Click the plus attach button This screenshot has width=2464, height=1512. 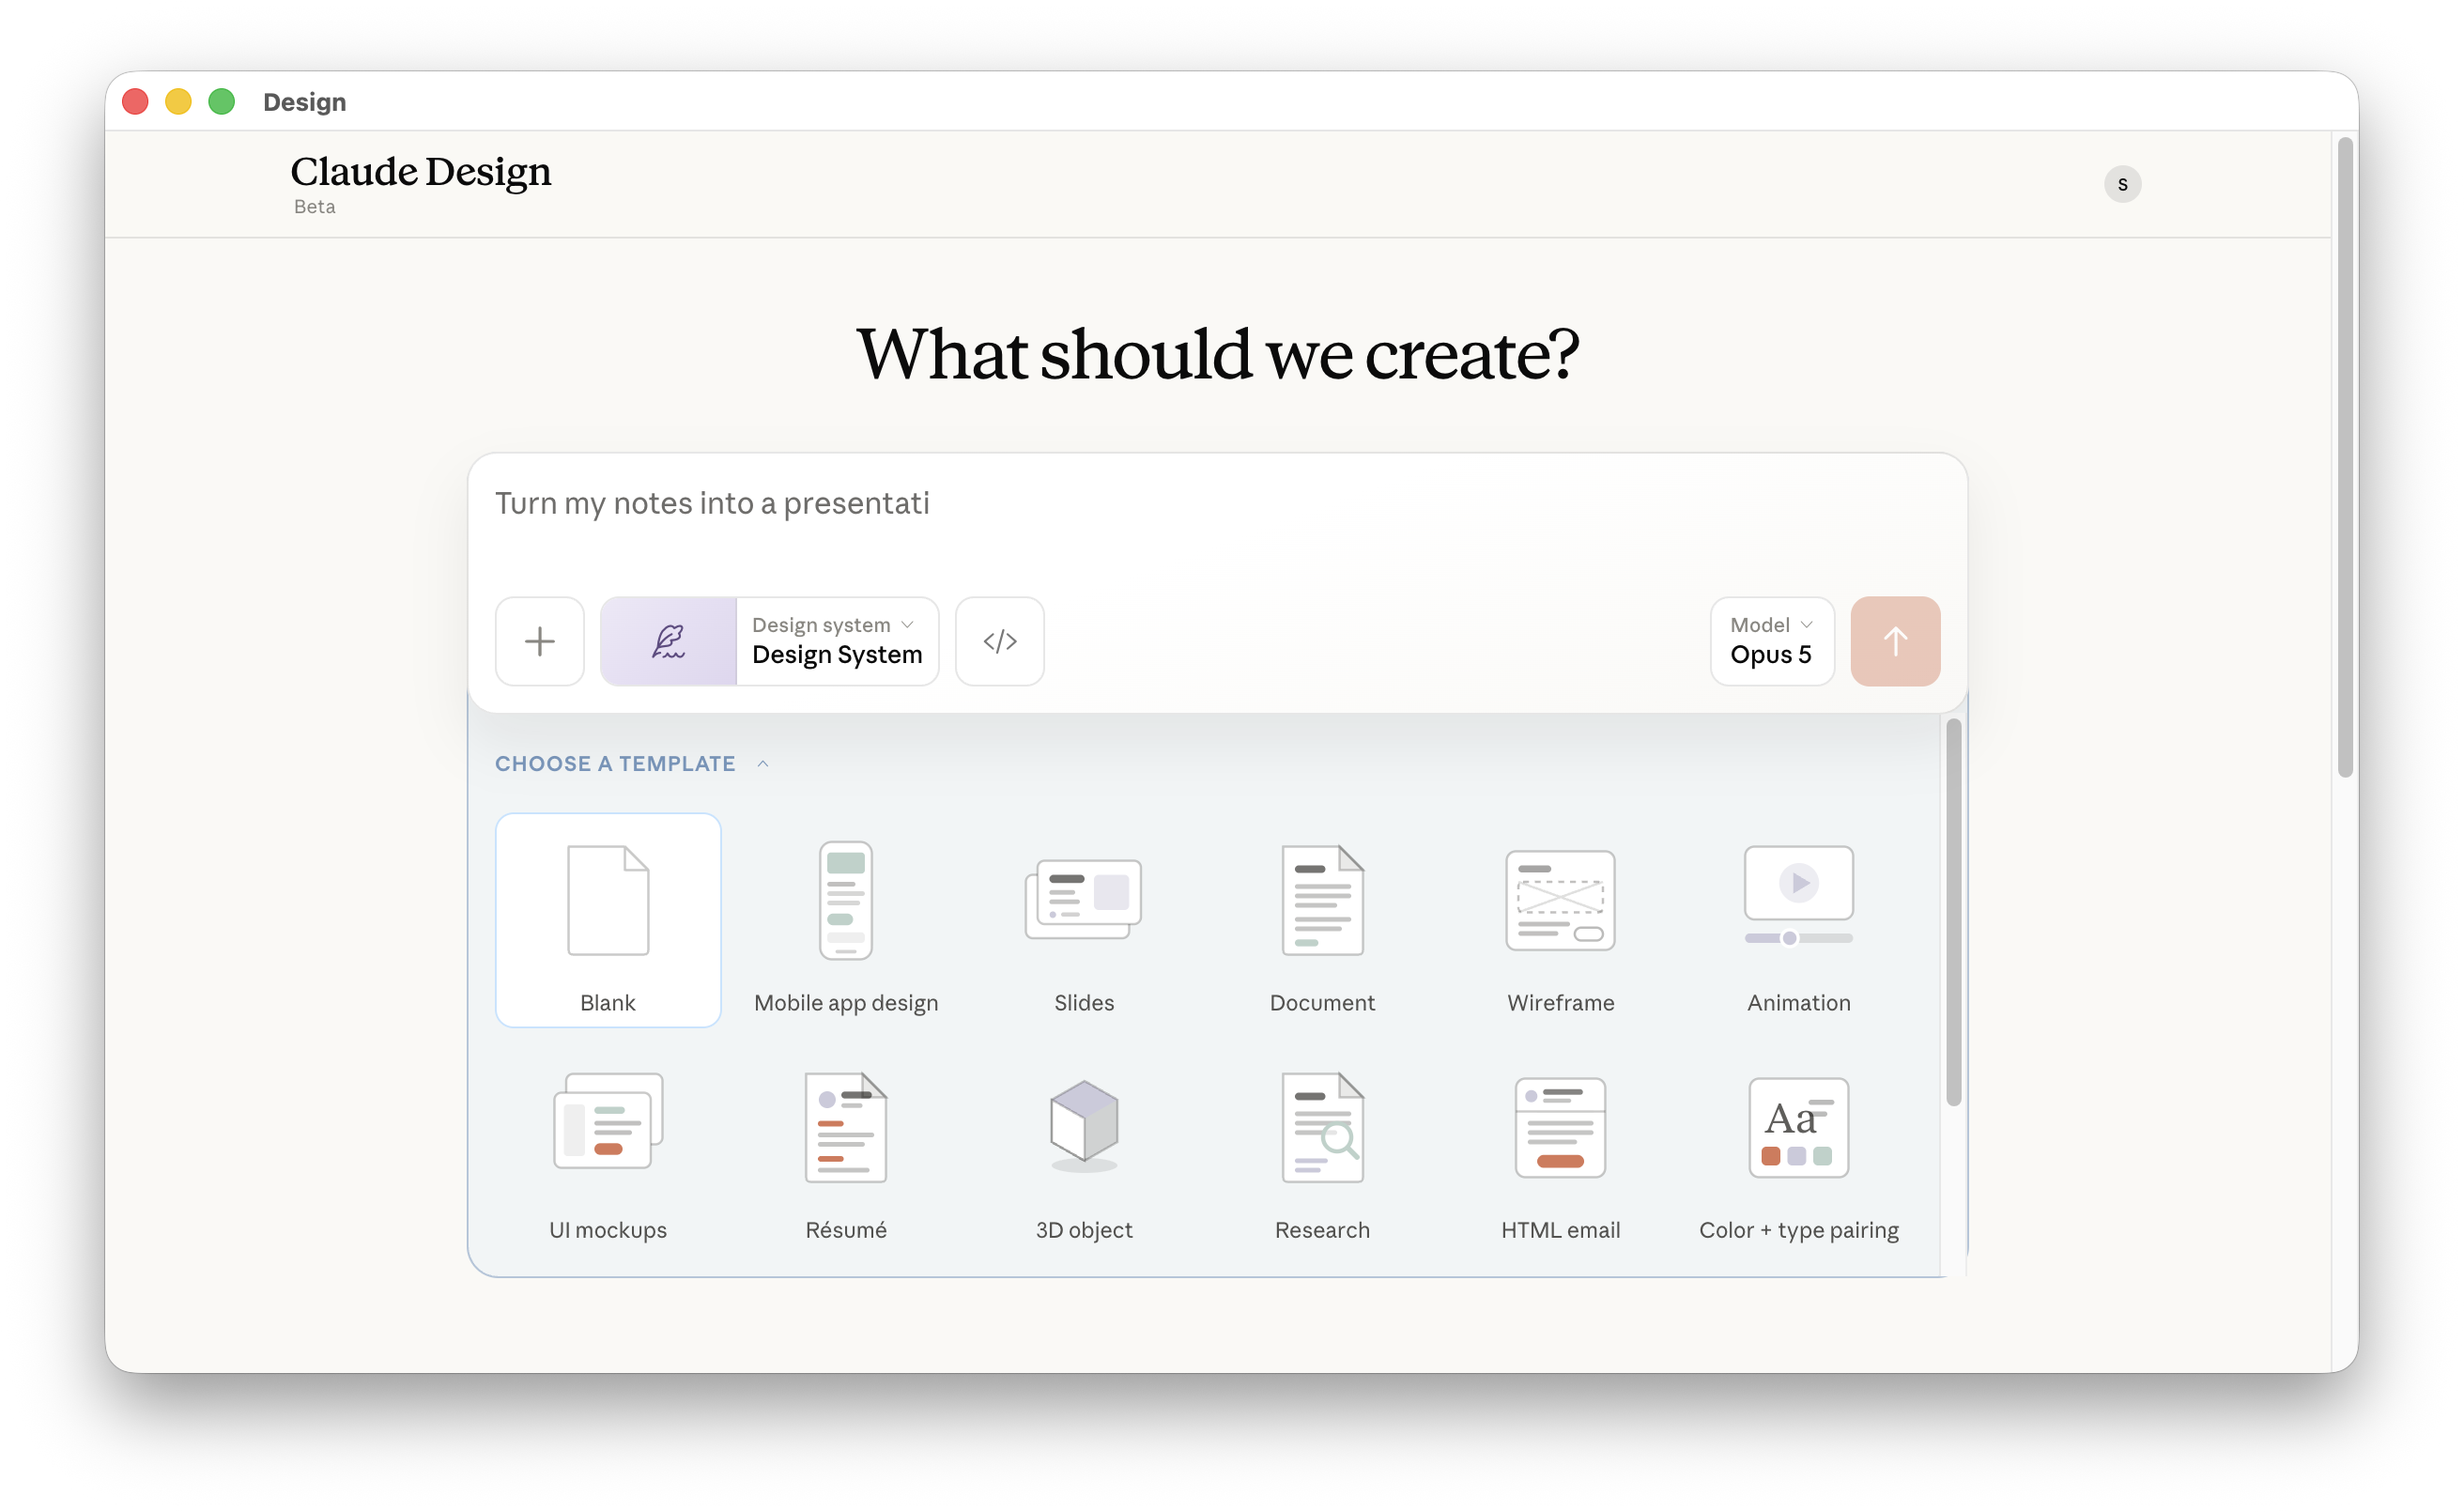coord(539,641)
